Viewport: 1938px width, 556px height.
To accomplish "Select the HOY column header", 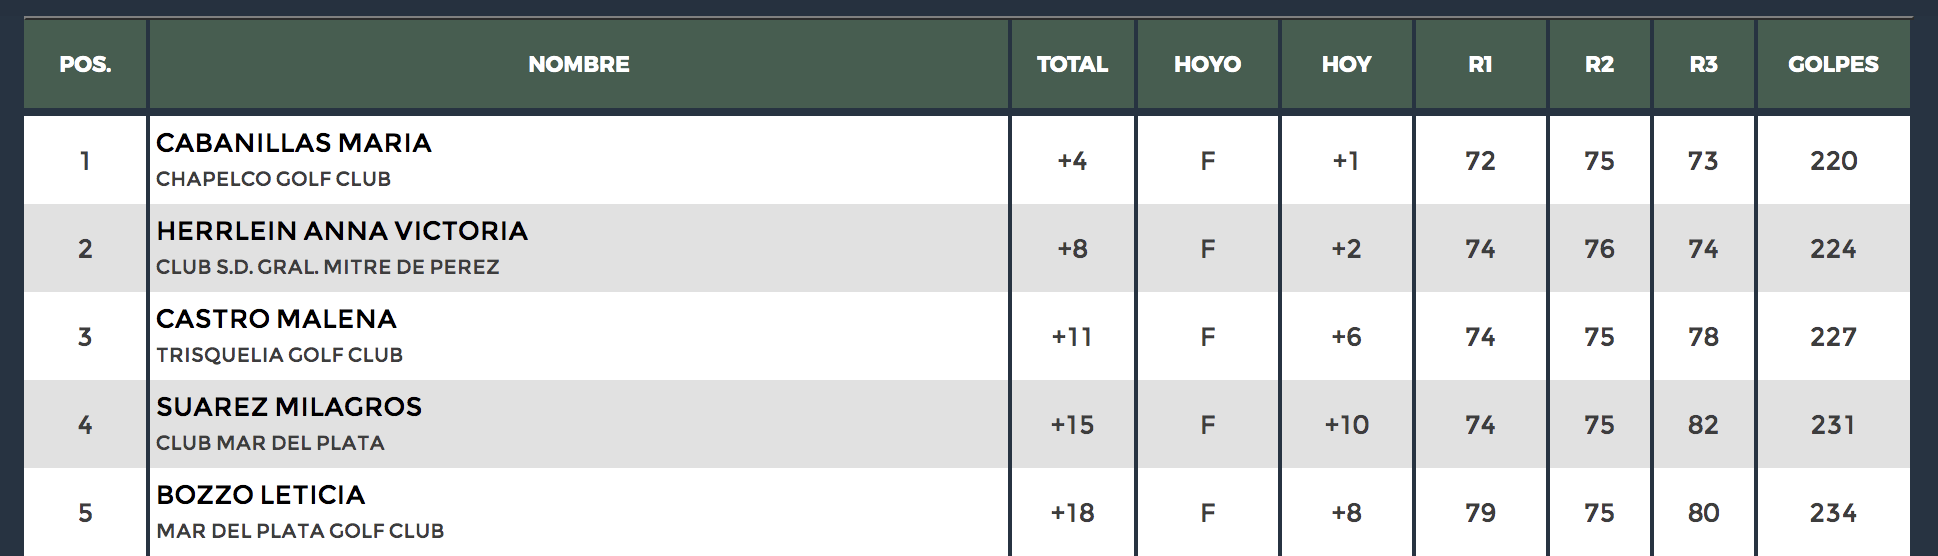I will 1346,64.
